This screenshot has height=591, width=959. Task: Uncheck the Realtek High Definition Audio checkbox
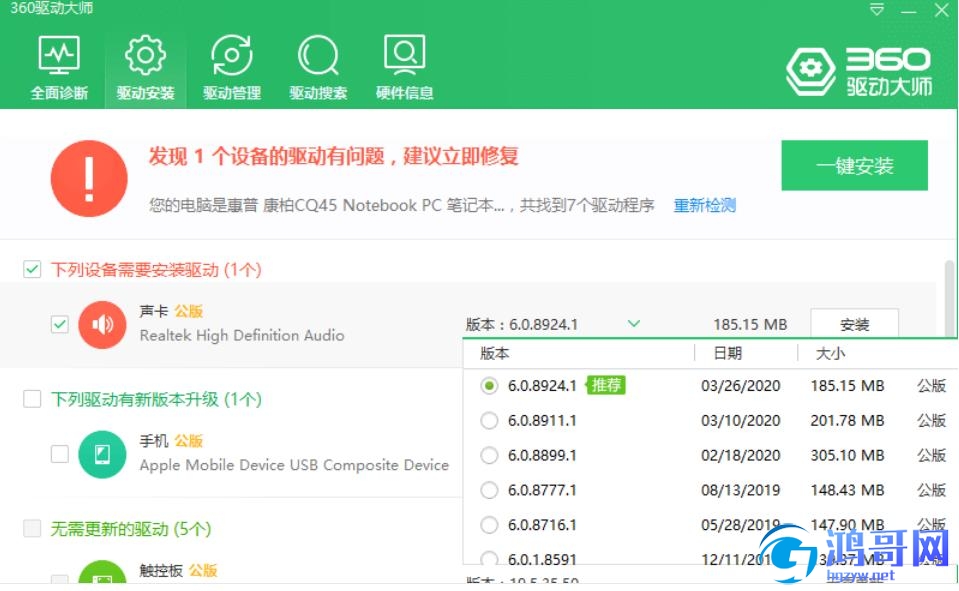(59, 324)
